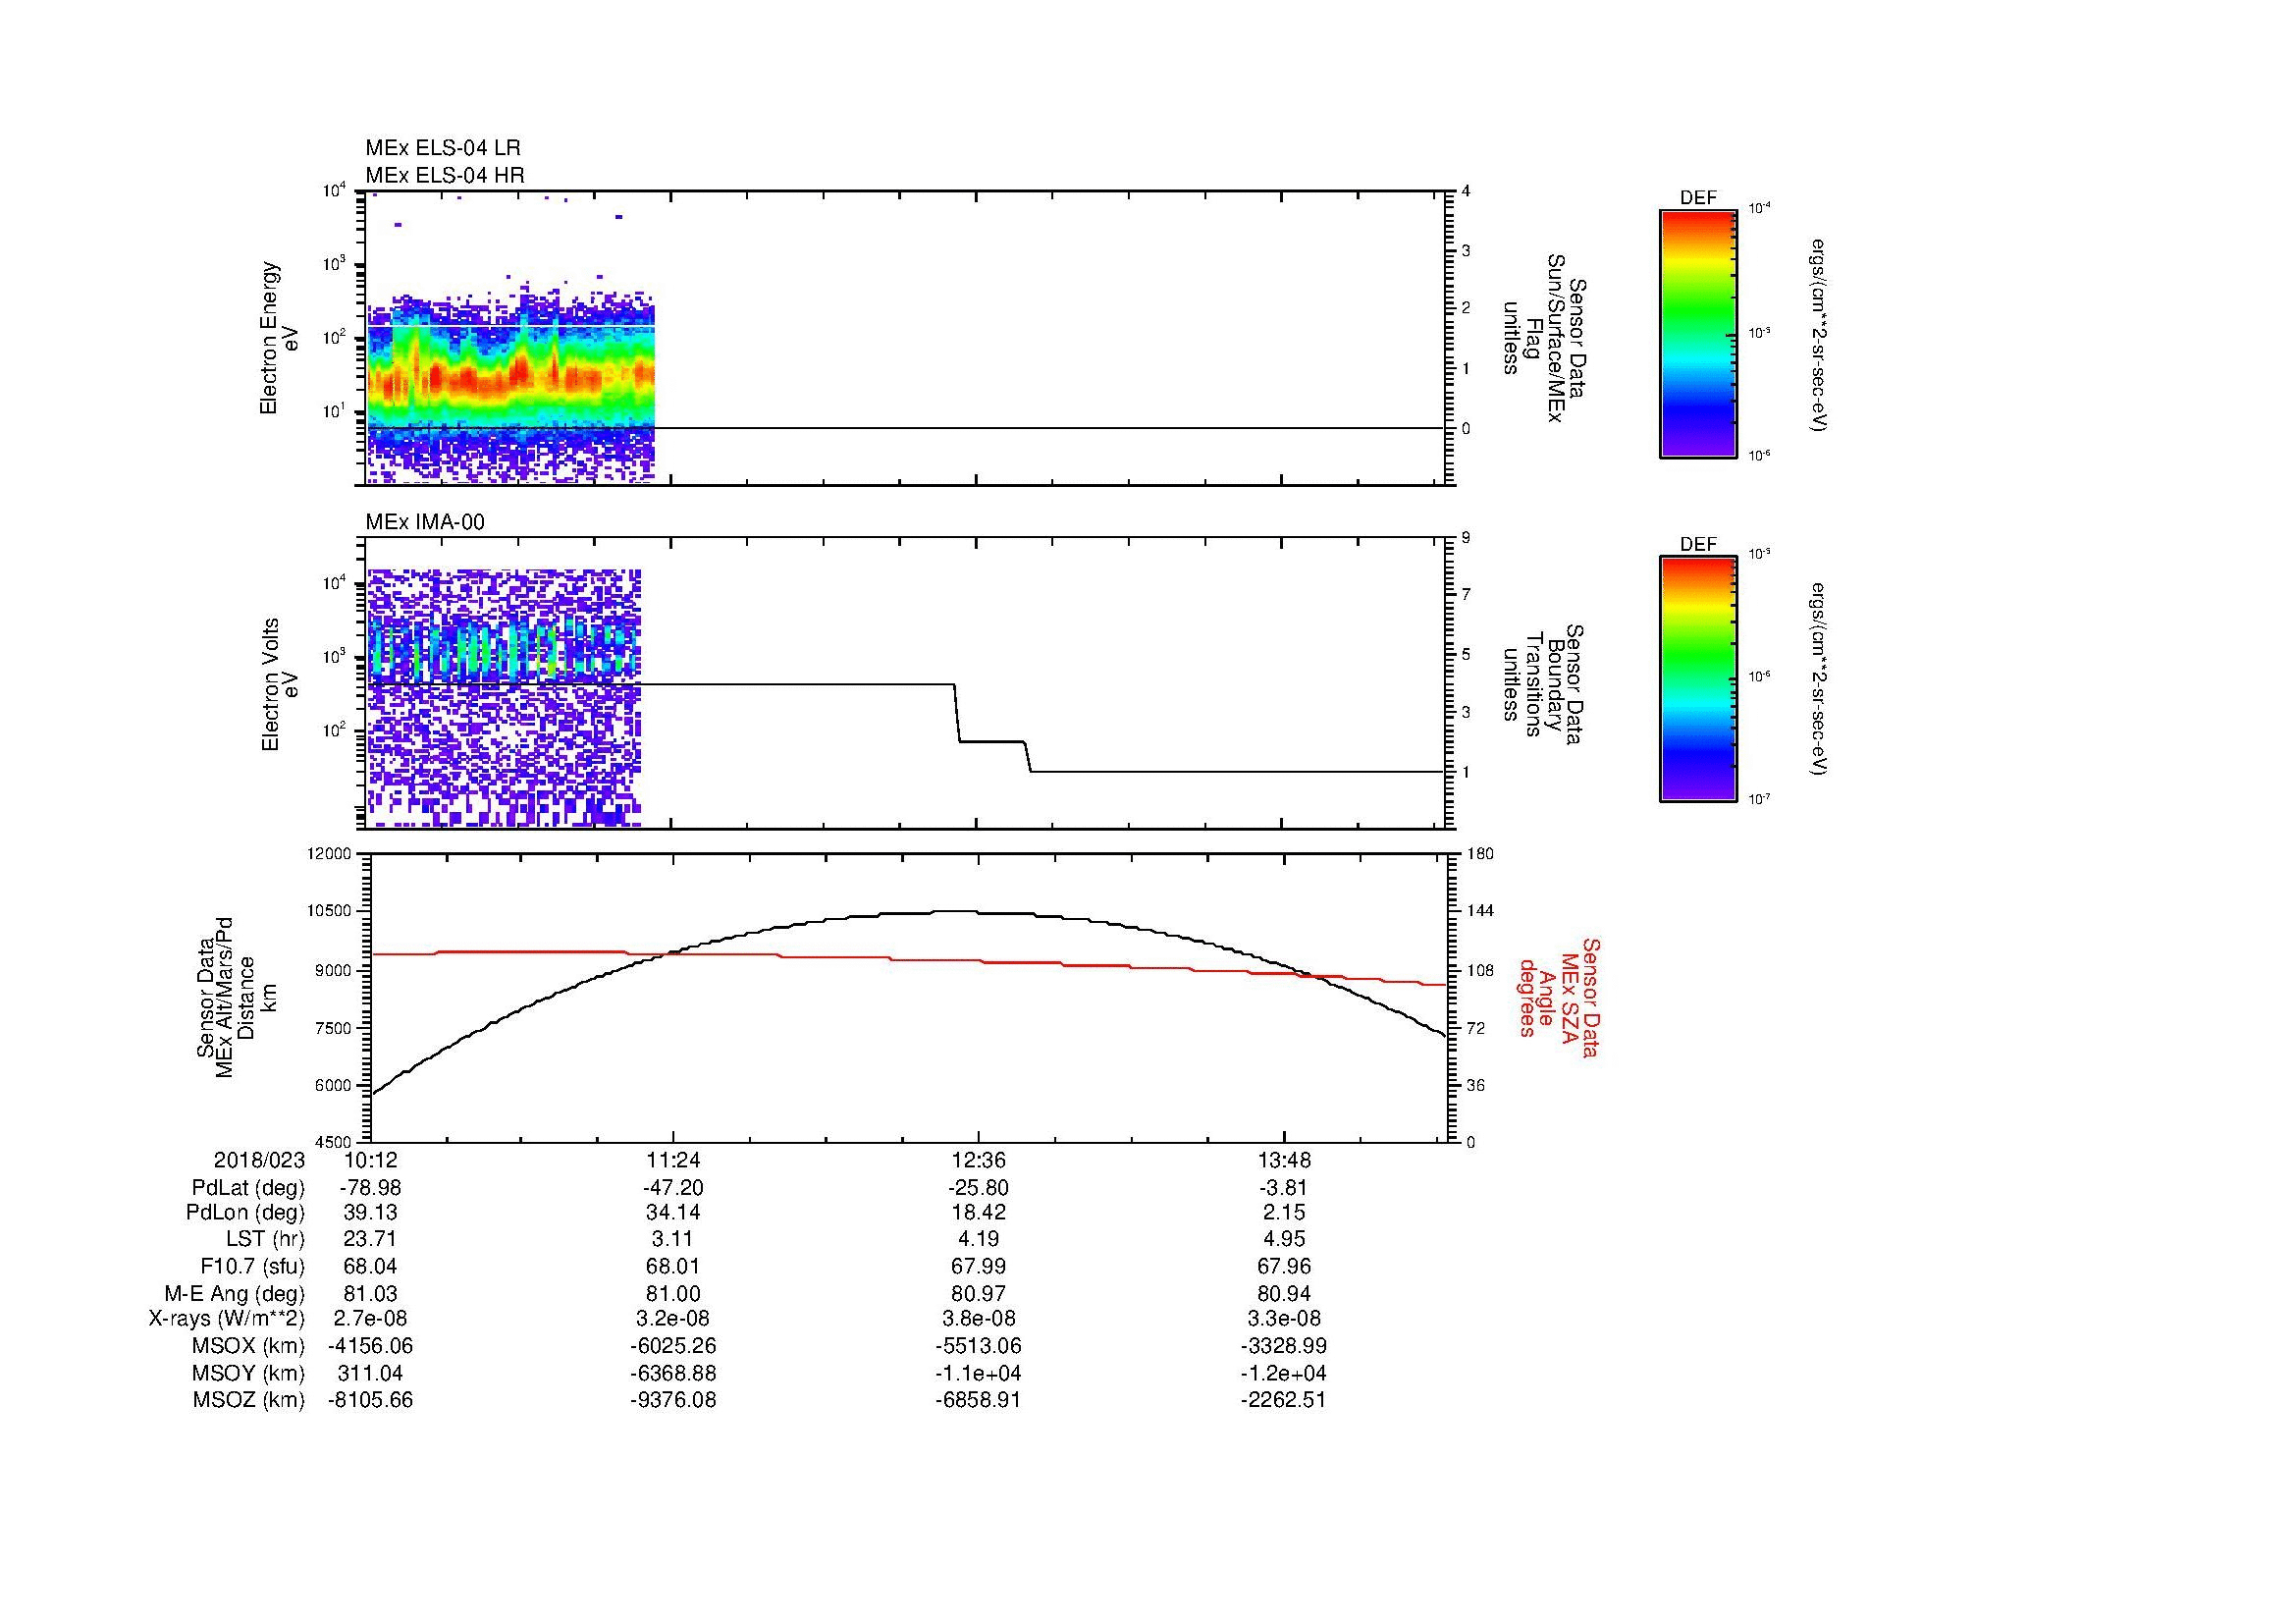Click the '108' SZA axis tick

point(1480,970)
